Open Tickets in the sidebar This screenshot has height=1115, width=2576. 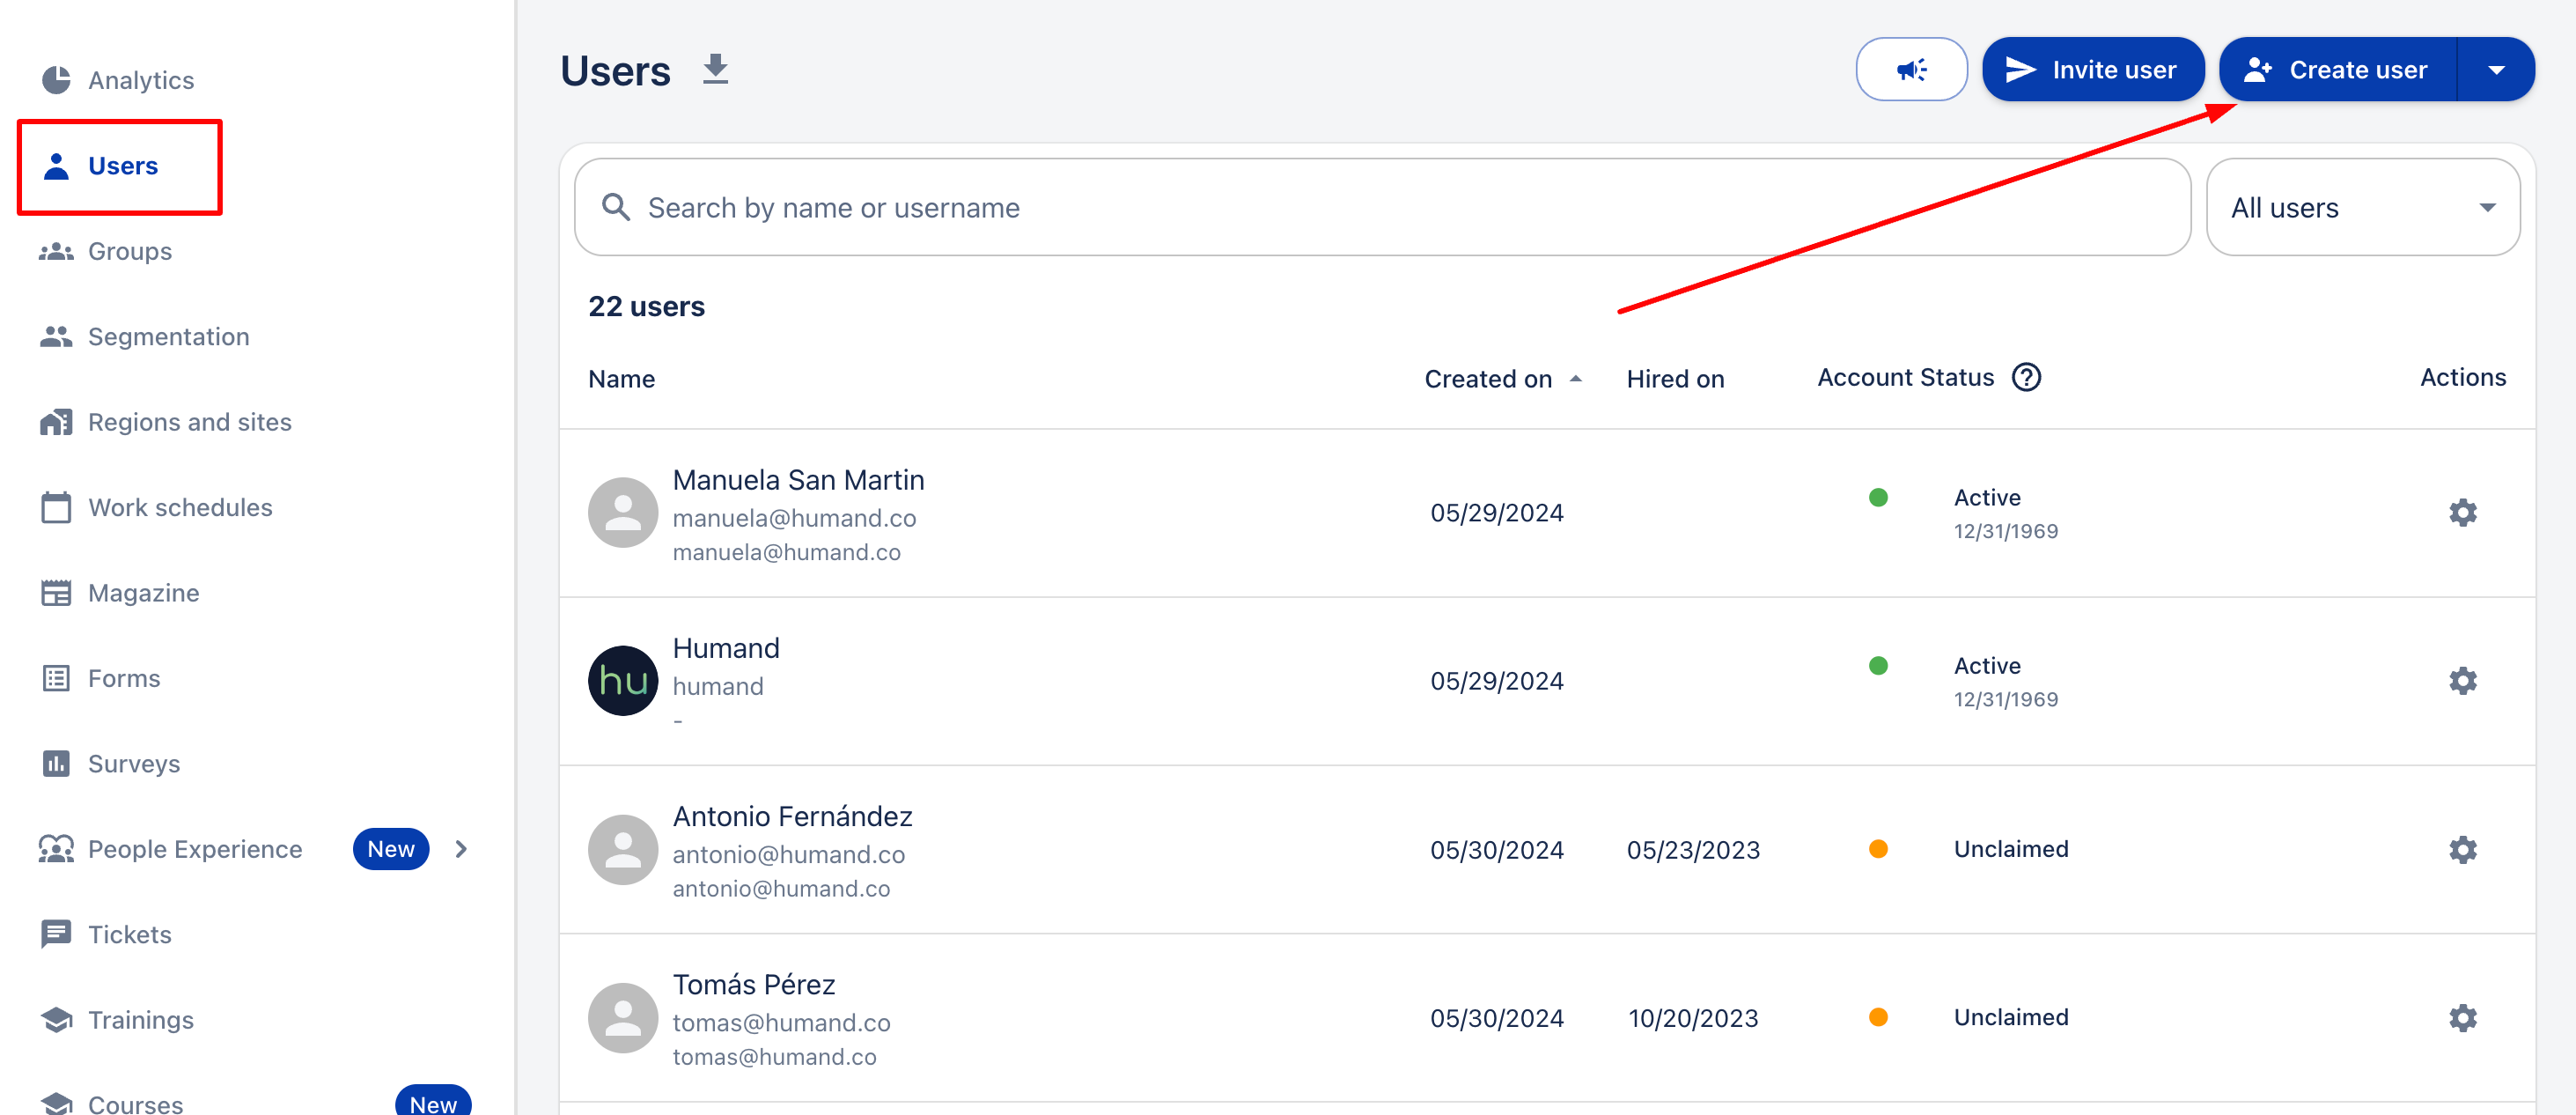click(x=130, y=934)
